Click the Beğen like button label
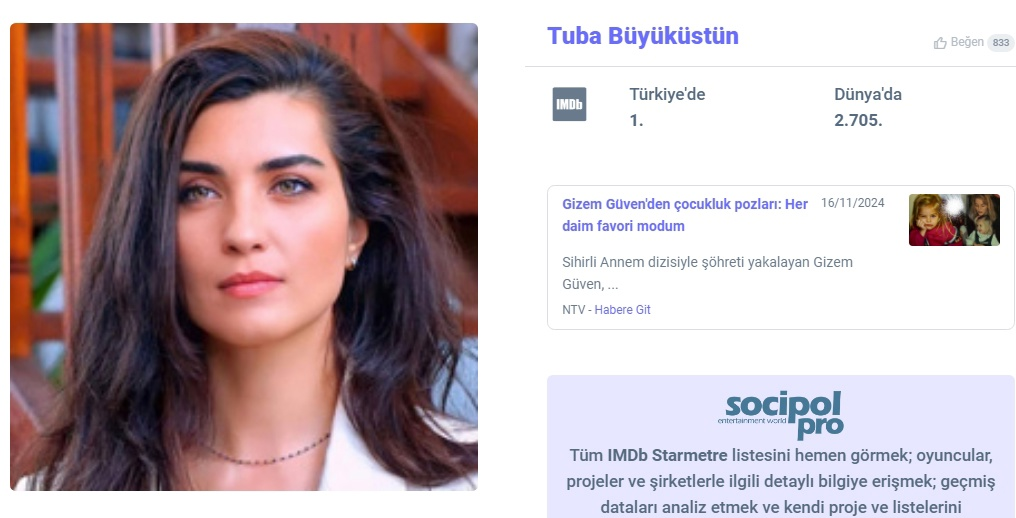 [967, 42]
